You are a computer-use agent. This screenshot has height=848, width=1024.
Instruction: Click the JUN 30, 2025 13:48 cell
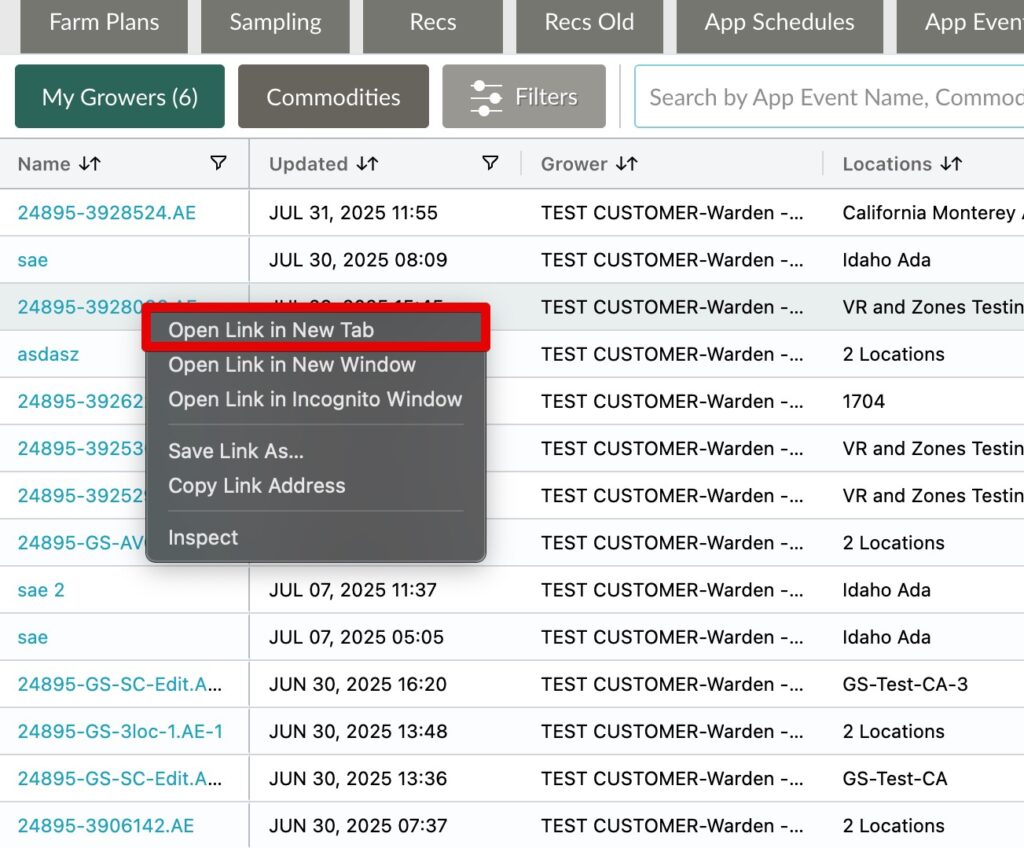358,731
